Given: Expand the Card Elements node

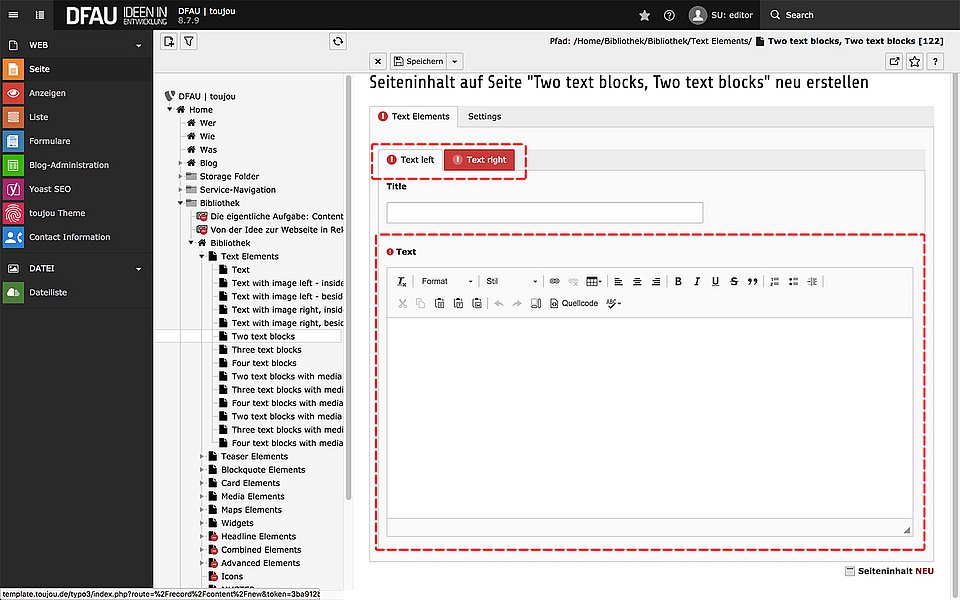Looking at the screenshot, I should 202,483.
